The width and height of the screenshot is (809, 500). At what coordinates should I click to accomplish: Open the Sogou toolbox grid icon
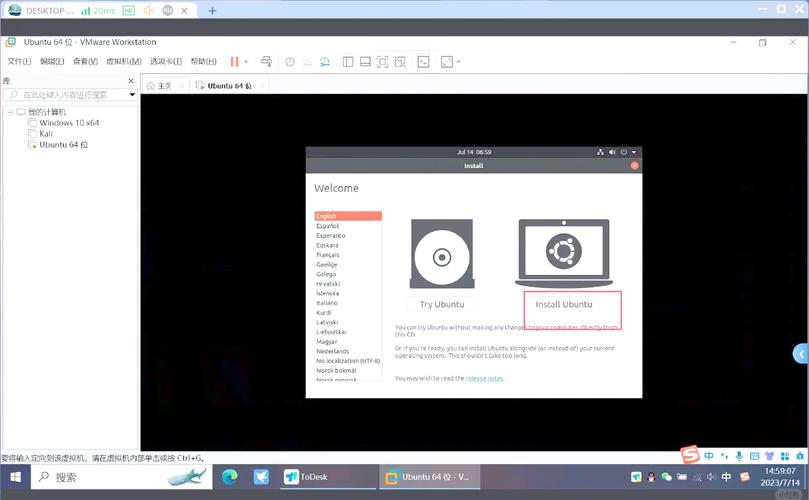coord(785,456)
